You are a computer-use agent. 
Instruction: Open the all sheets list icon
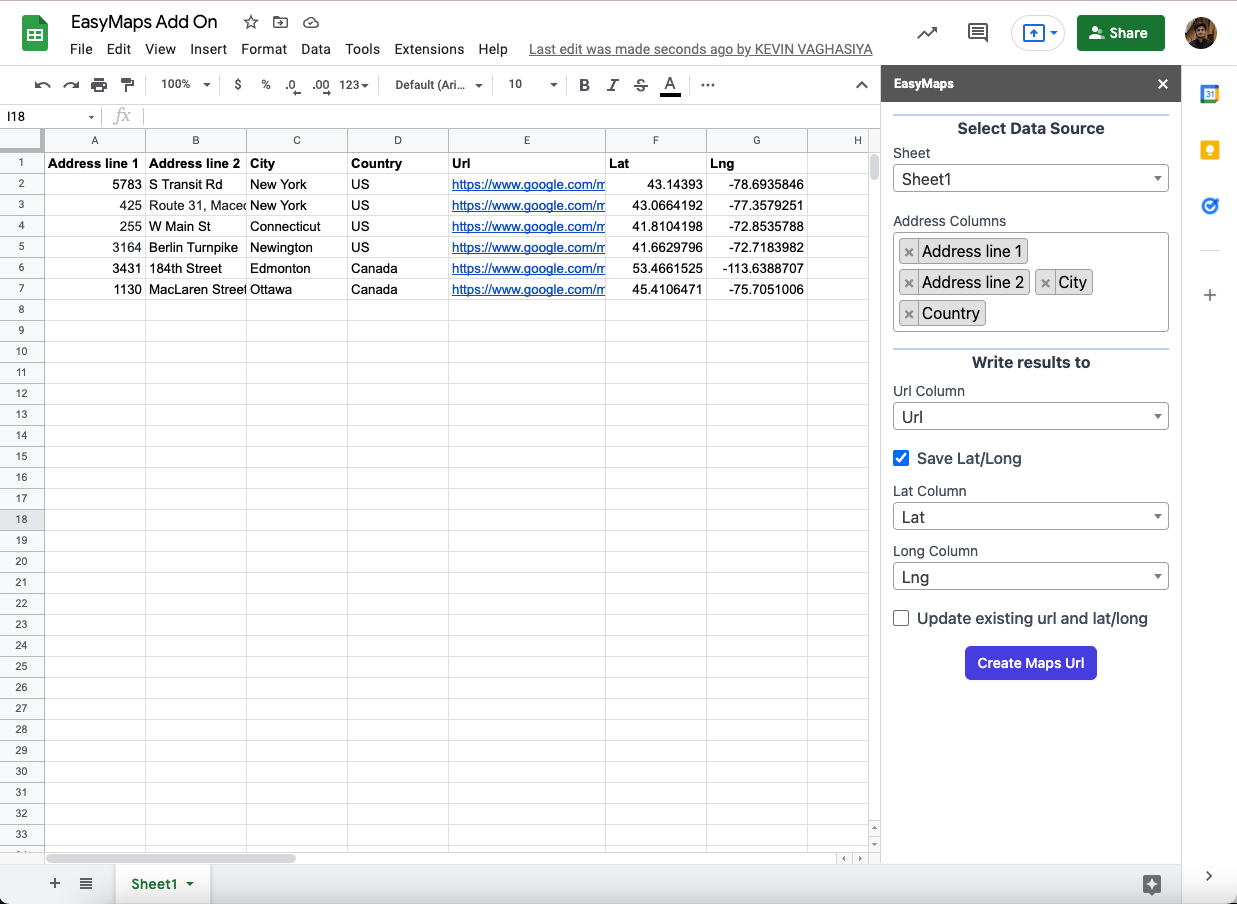click(86, 883)
